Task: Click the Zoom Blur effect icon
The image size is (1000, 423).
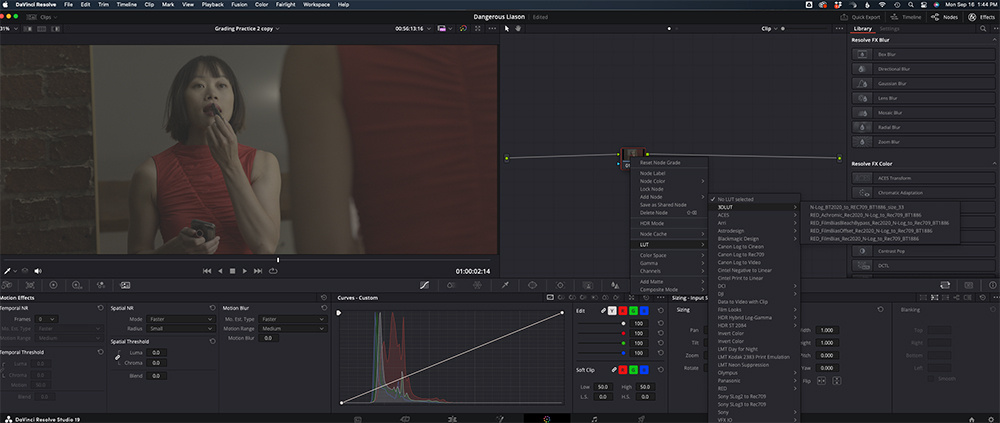Action: pos(862,142)
